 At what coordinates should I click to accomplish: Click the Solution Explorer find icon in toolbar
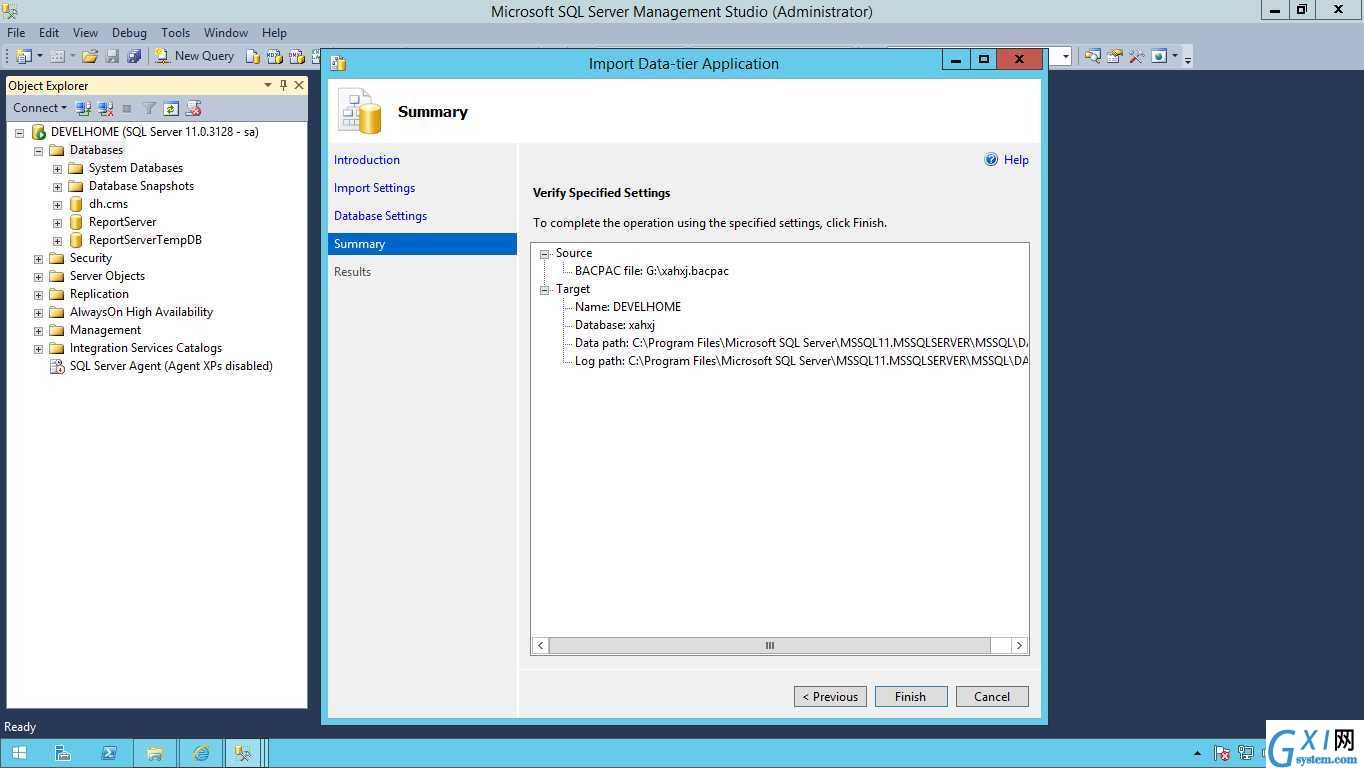pos(1092,56)
